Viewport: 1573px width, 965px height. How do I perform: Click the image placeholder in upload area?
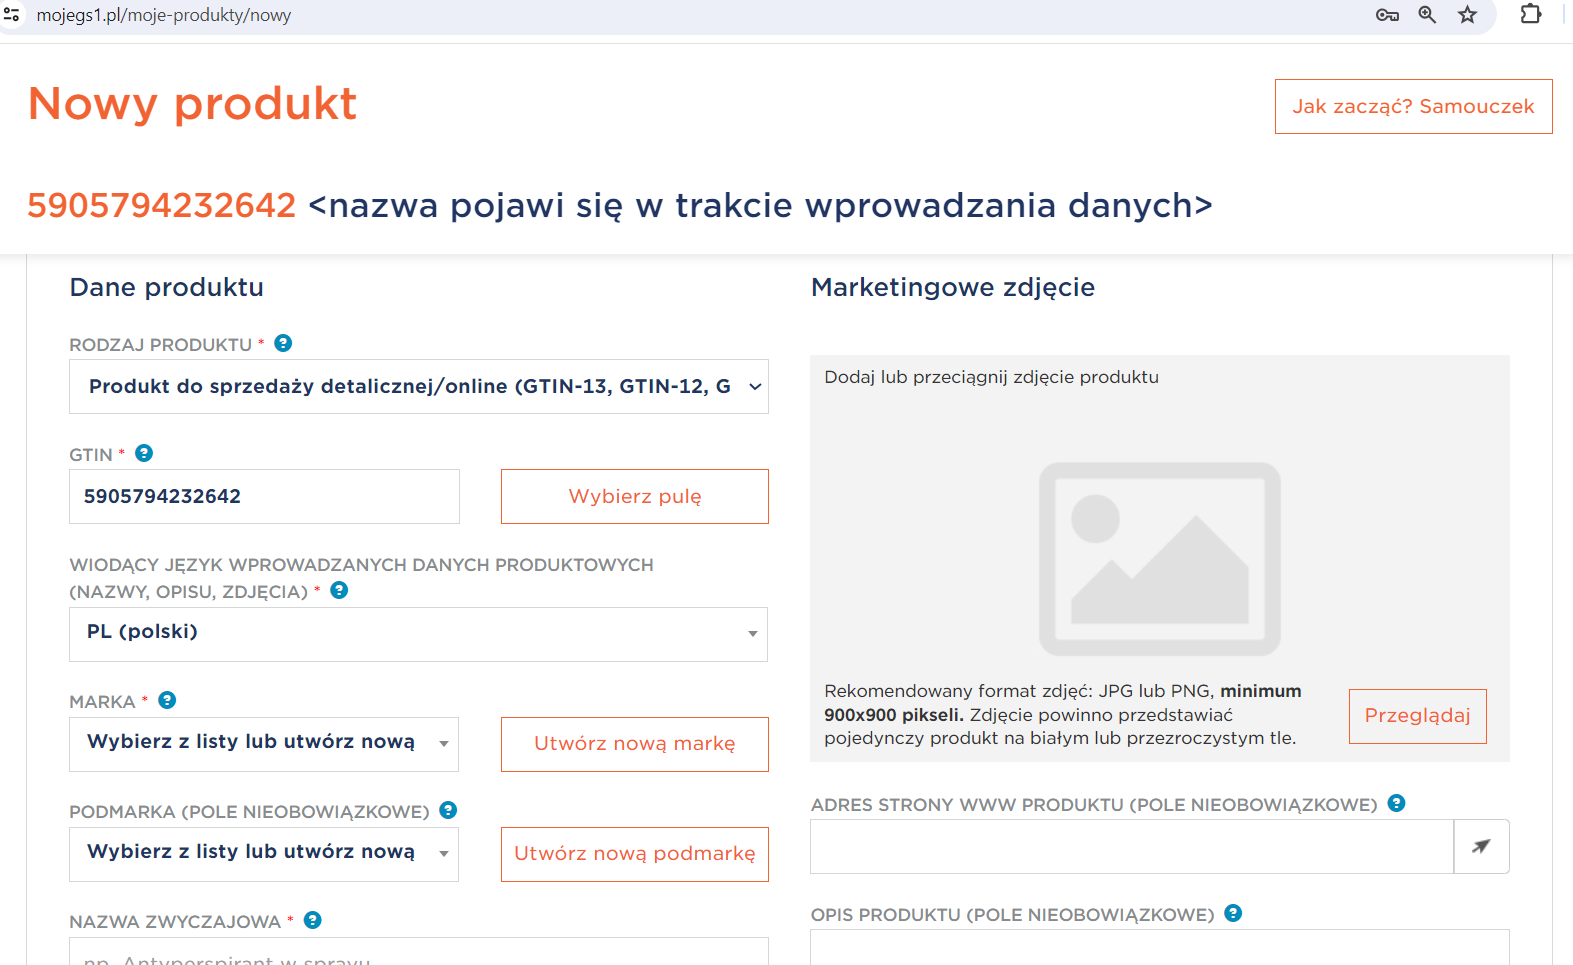click(x=1160, y=559)
